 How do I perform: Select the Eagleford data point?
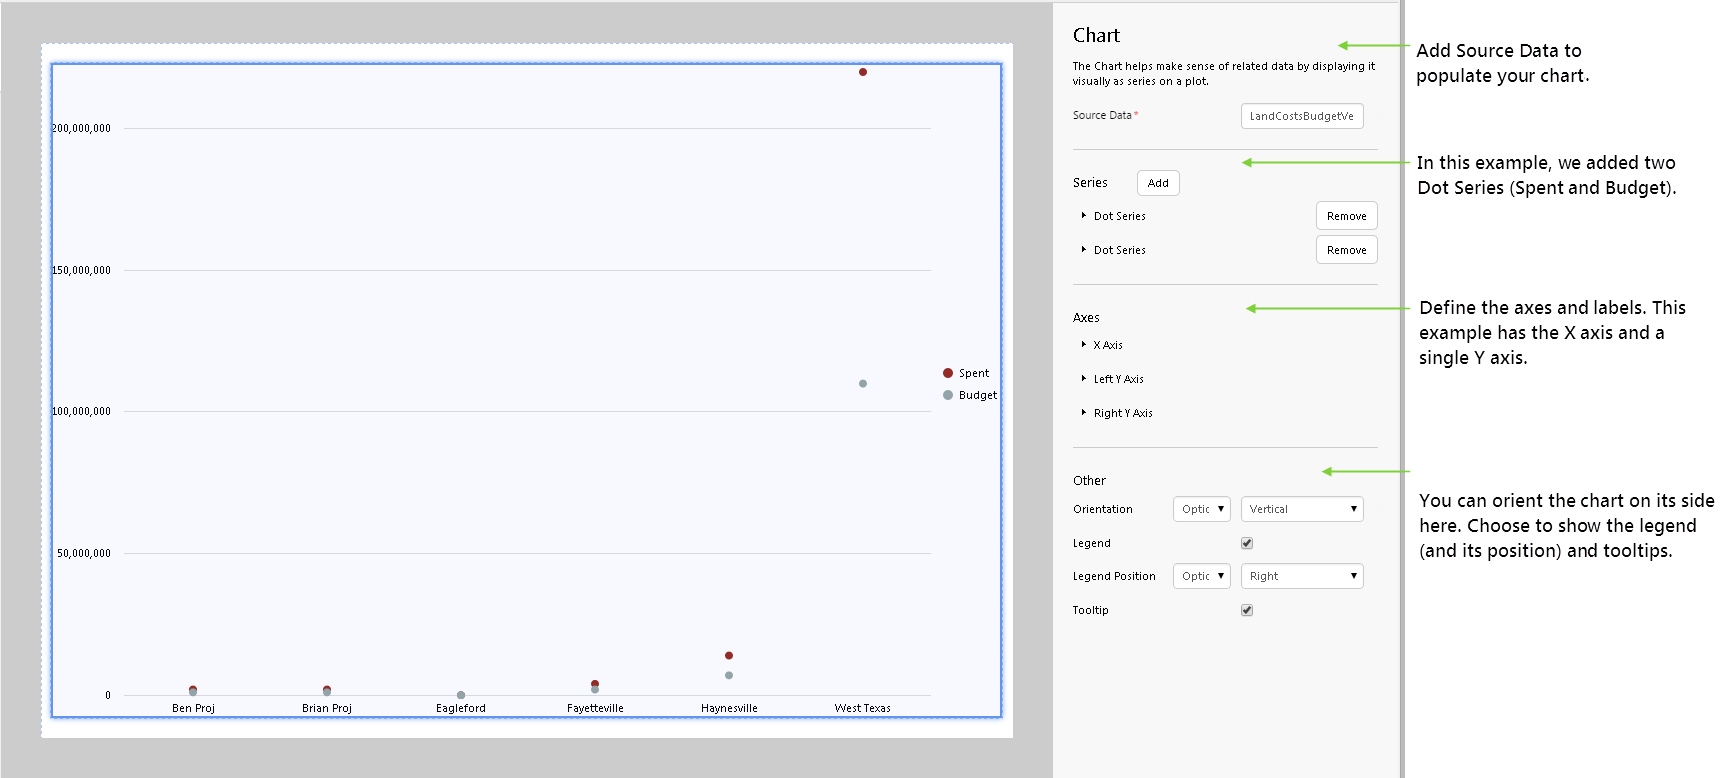(461, 695)
